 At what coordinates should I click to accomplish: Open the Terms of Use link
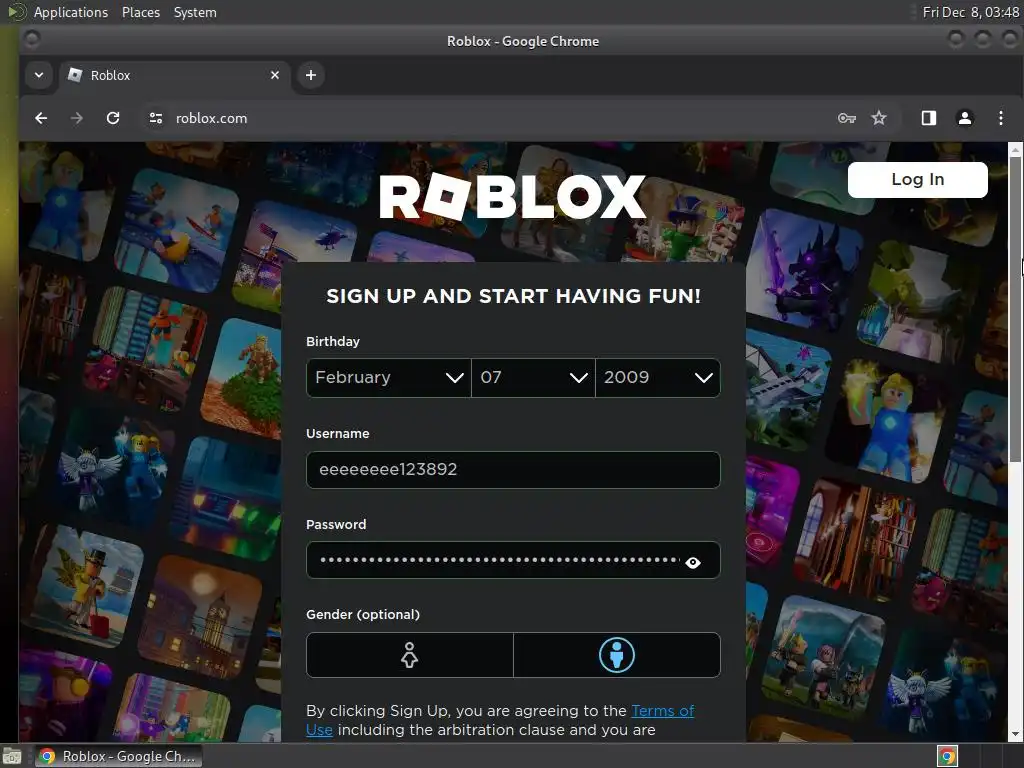(662, 711)
